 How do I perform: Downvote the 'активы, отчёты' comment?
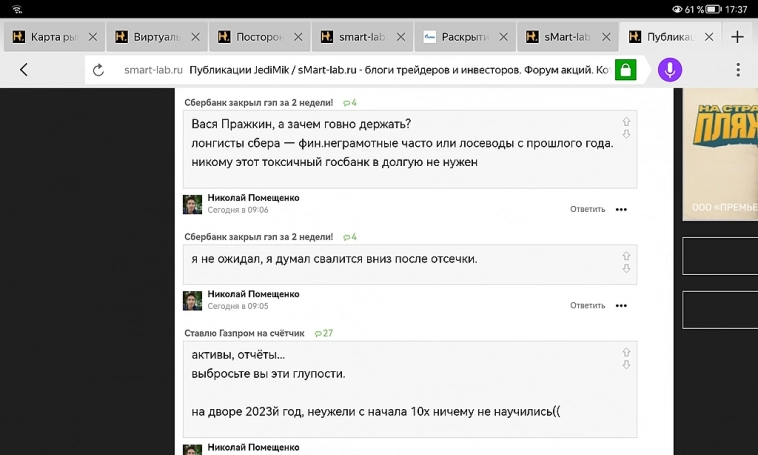pos(626,366)
